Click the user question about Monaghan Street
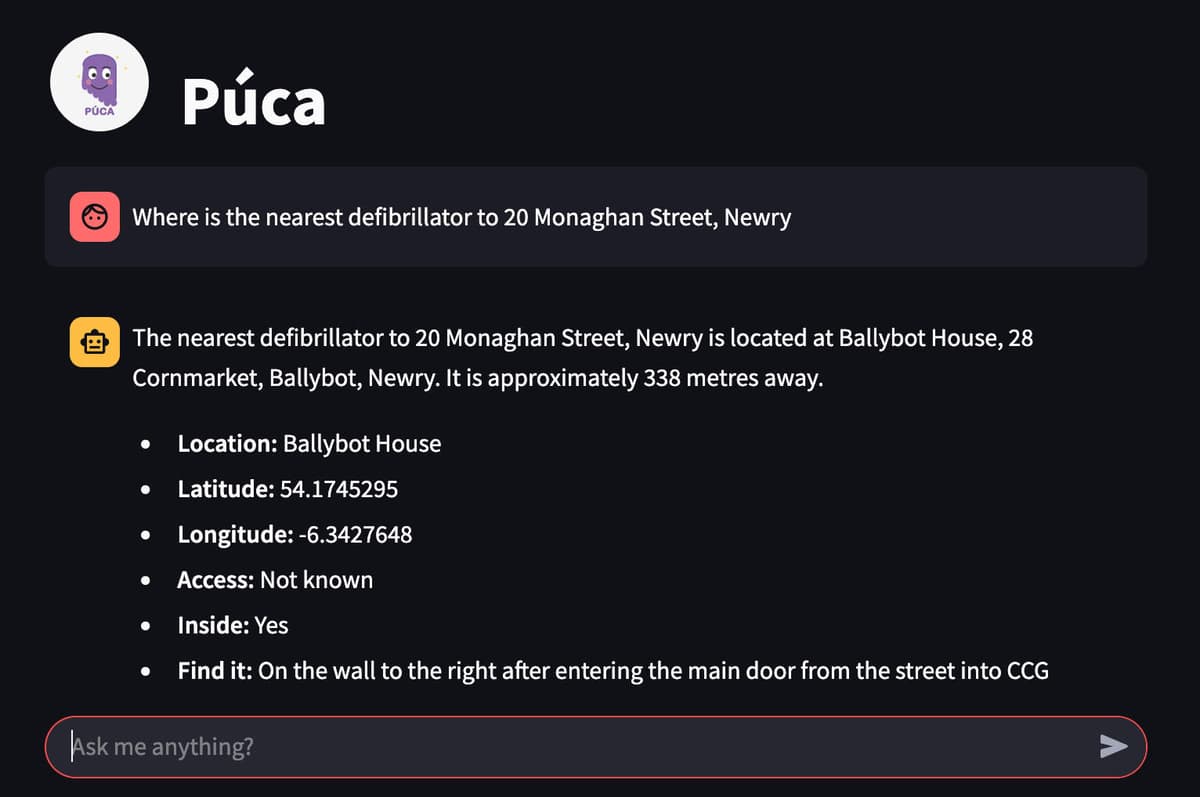 [x=462, y=217]
